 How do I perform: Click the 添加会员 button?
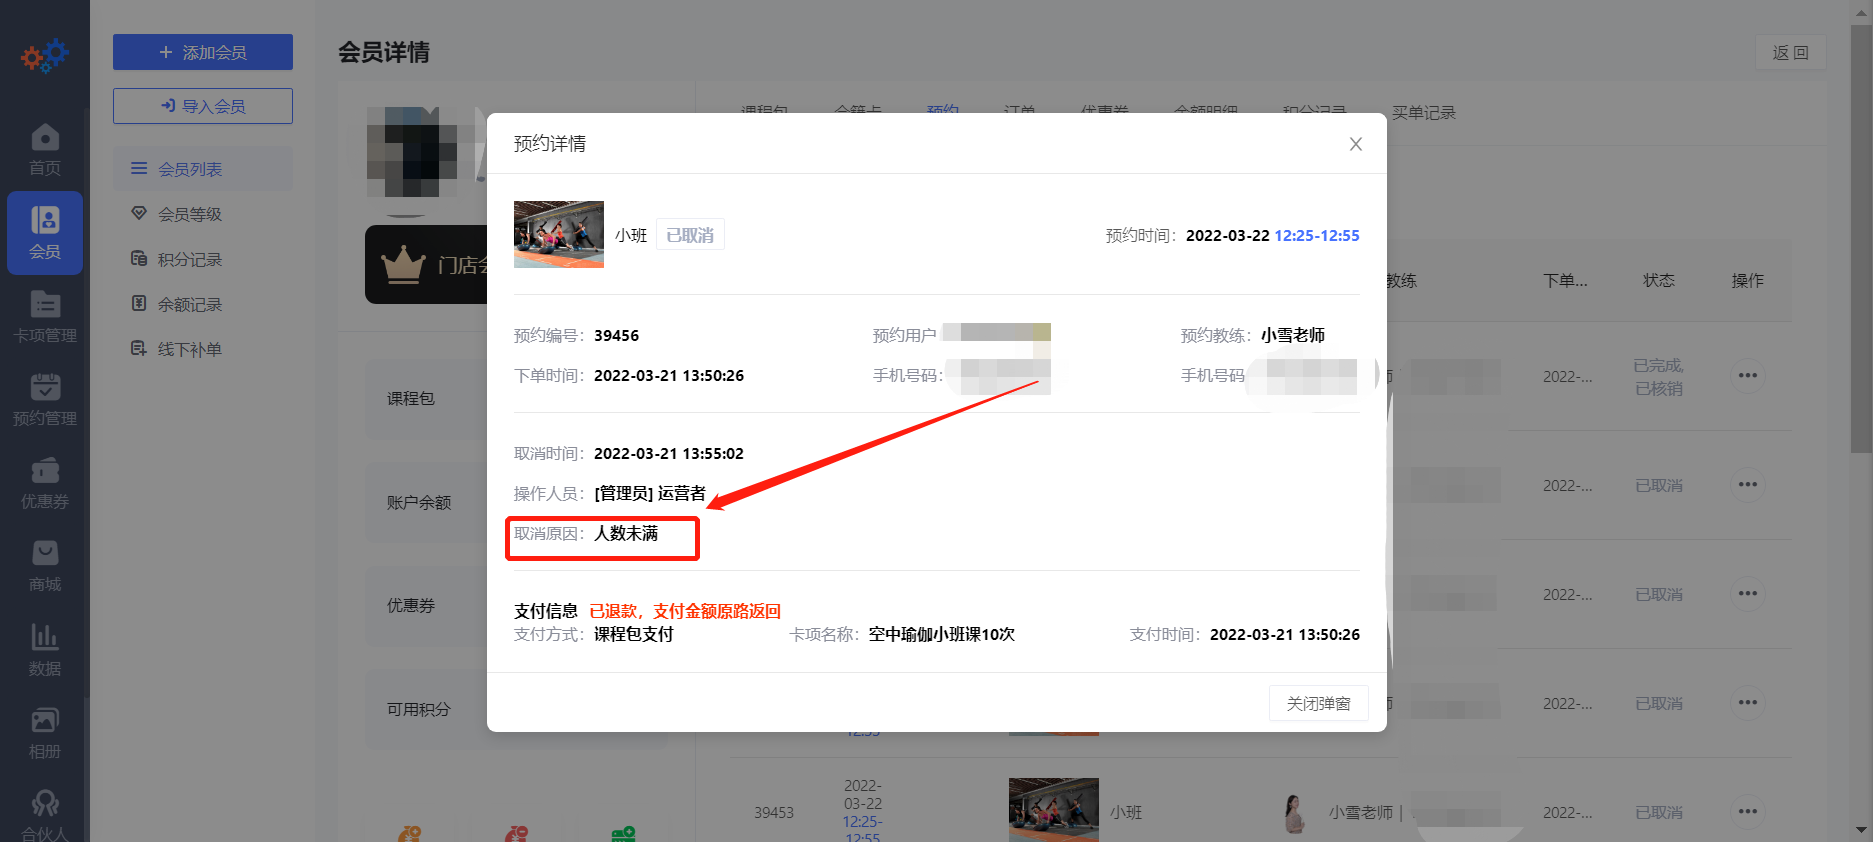203,52
